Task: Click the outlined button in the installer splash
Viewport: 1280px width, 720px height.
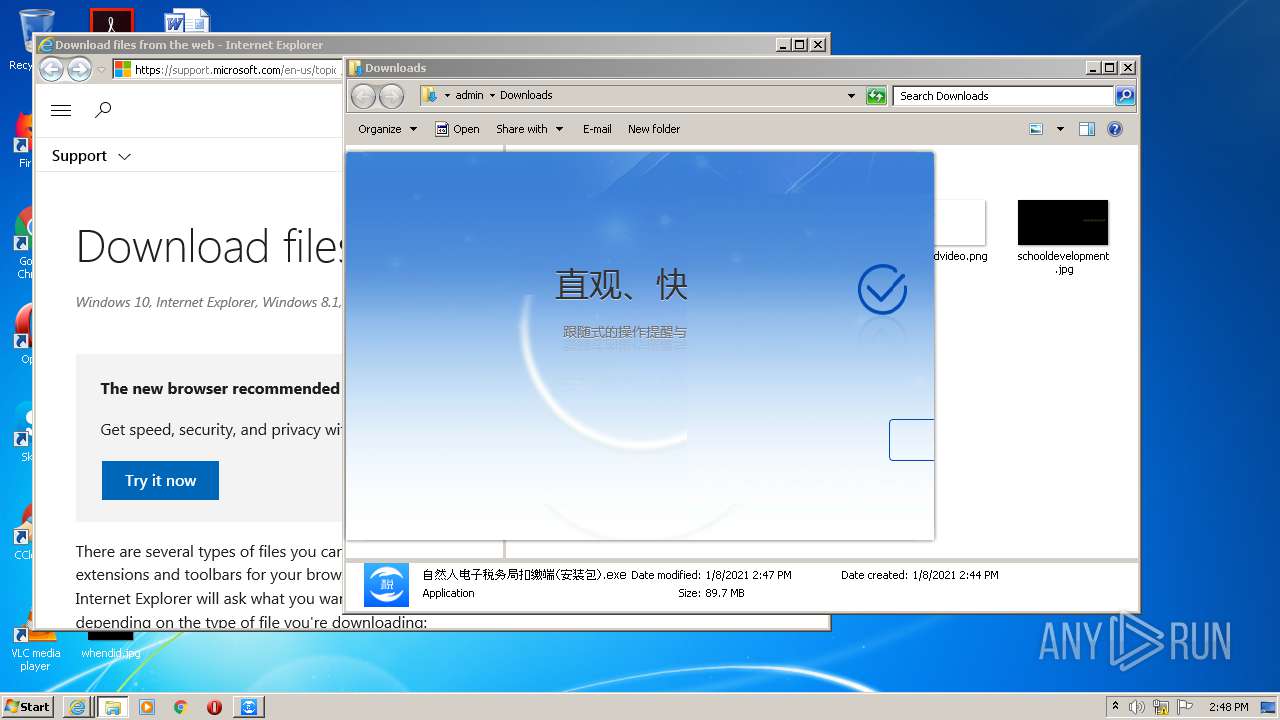Action: pos(911,440)
